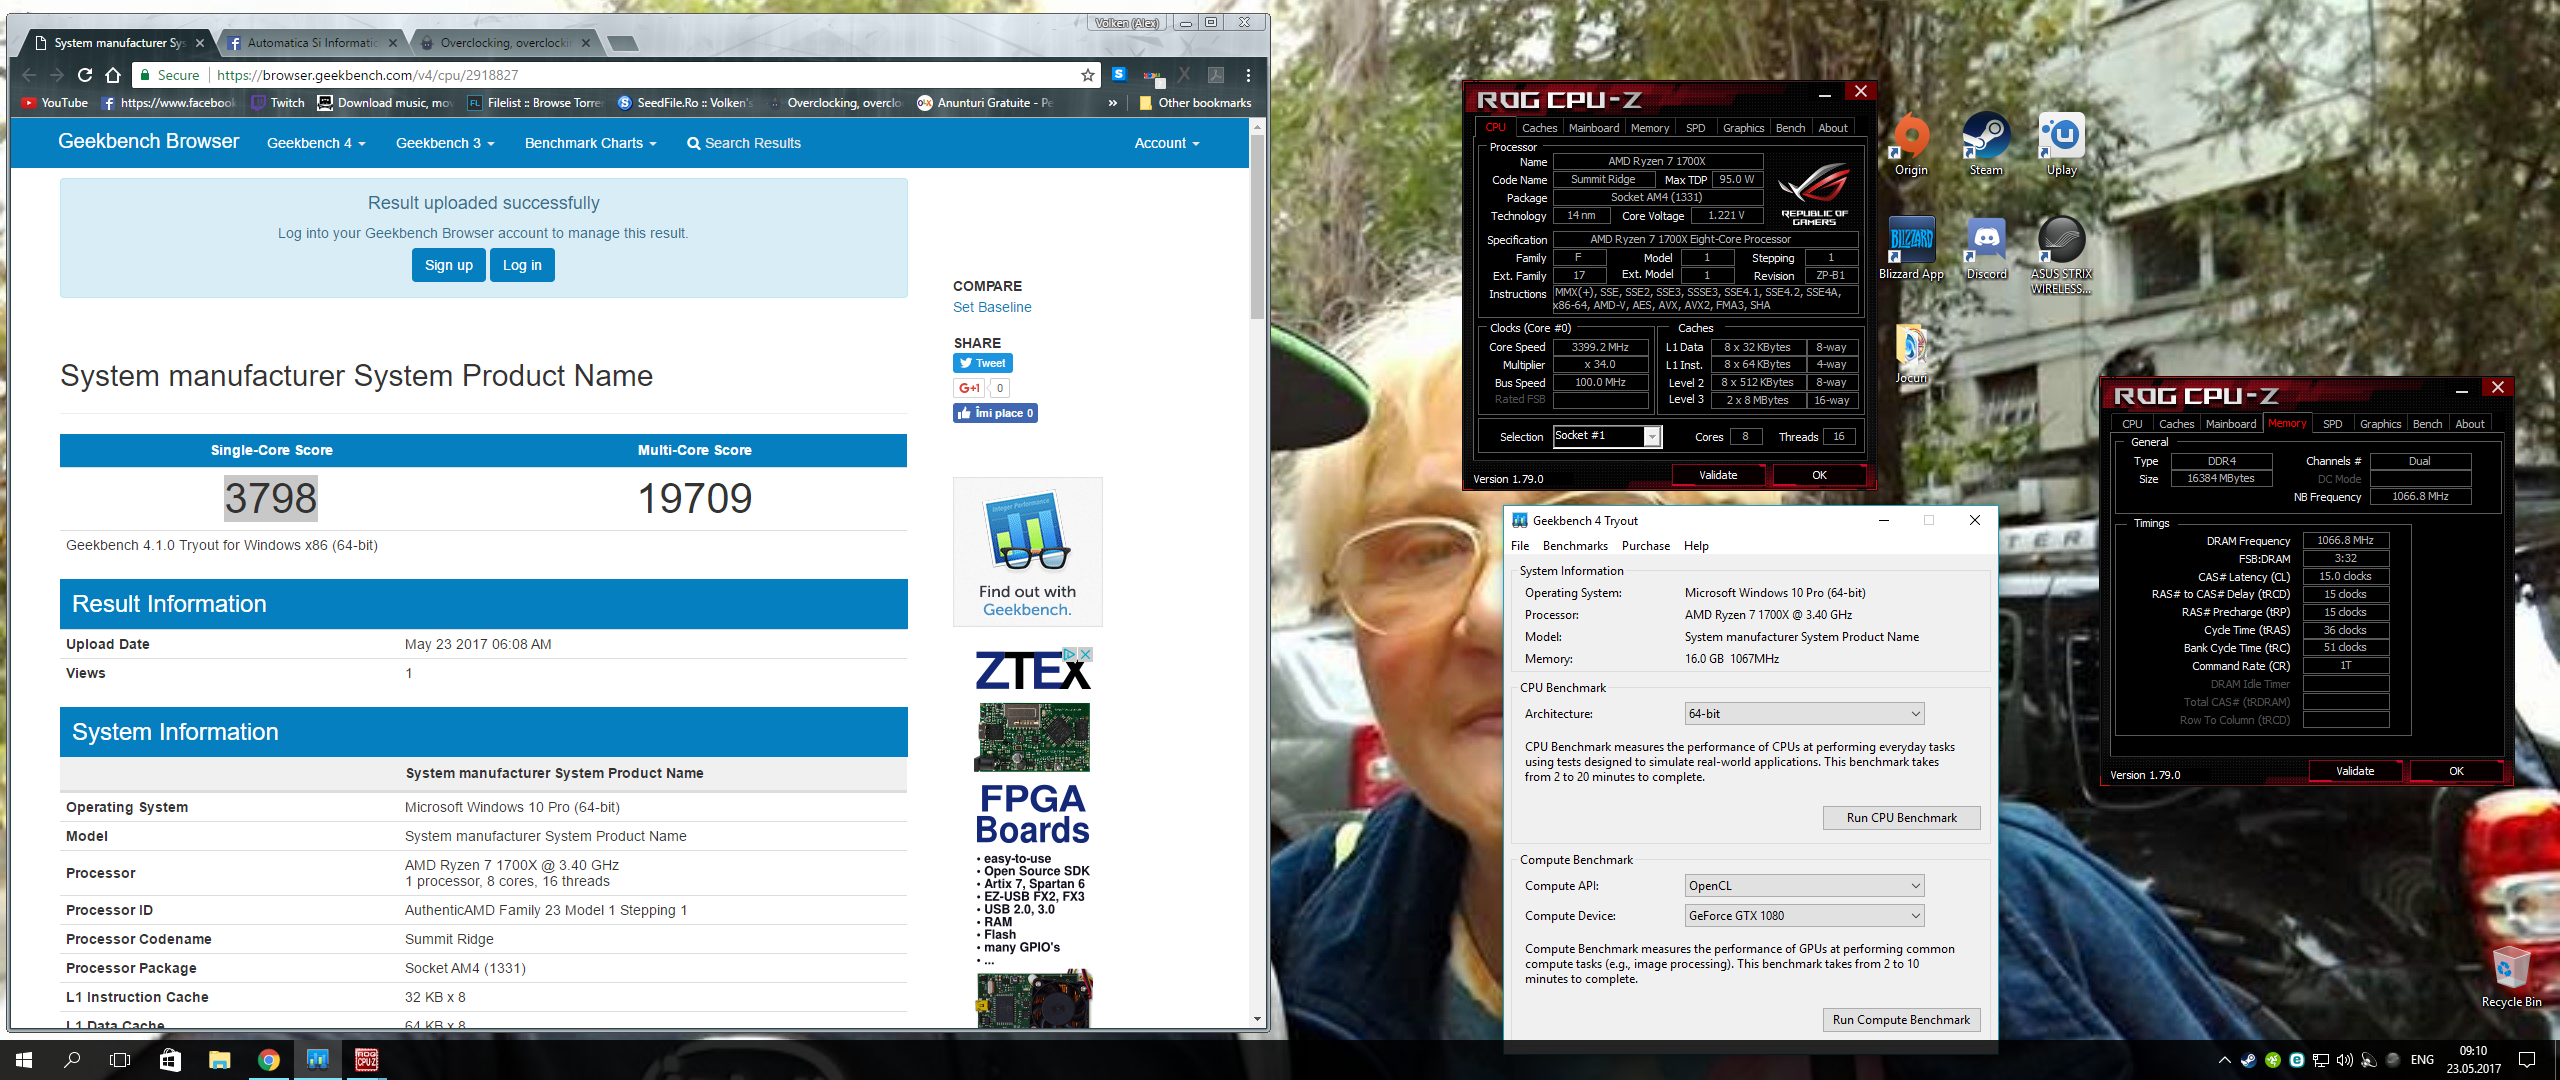This screenshot has height=1080, width=2560.
Task: Click the Tweet share button
Action: pyautogui.click(x=983, y=363)
